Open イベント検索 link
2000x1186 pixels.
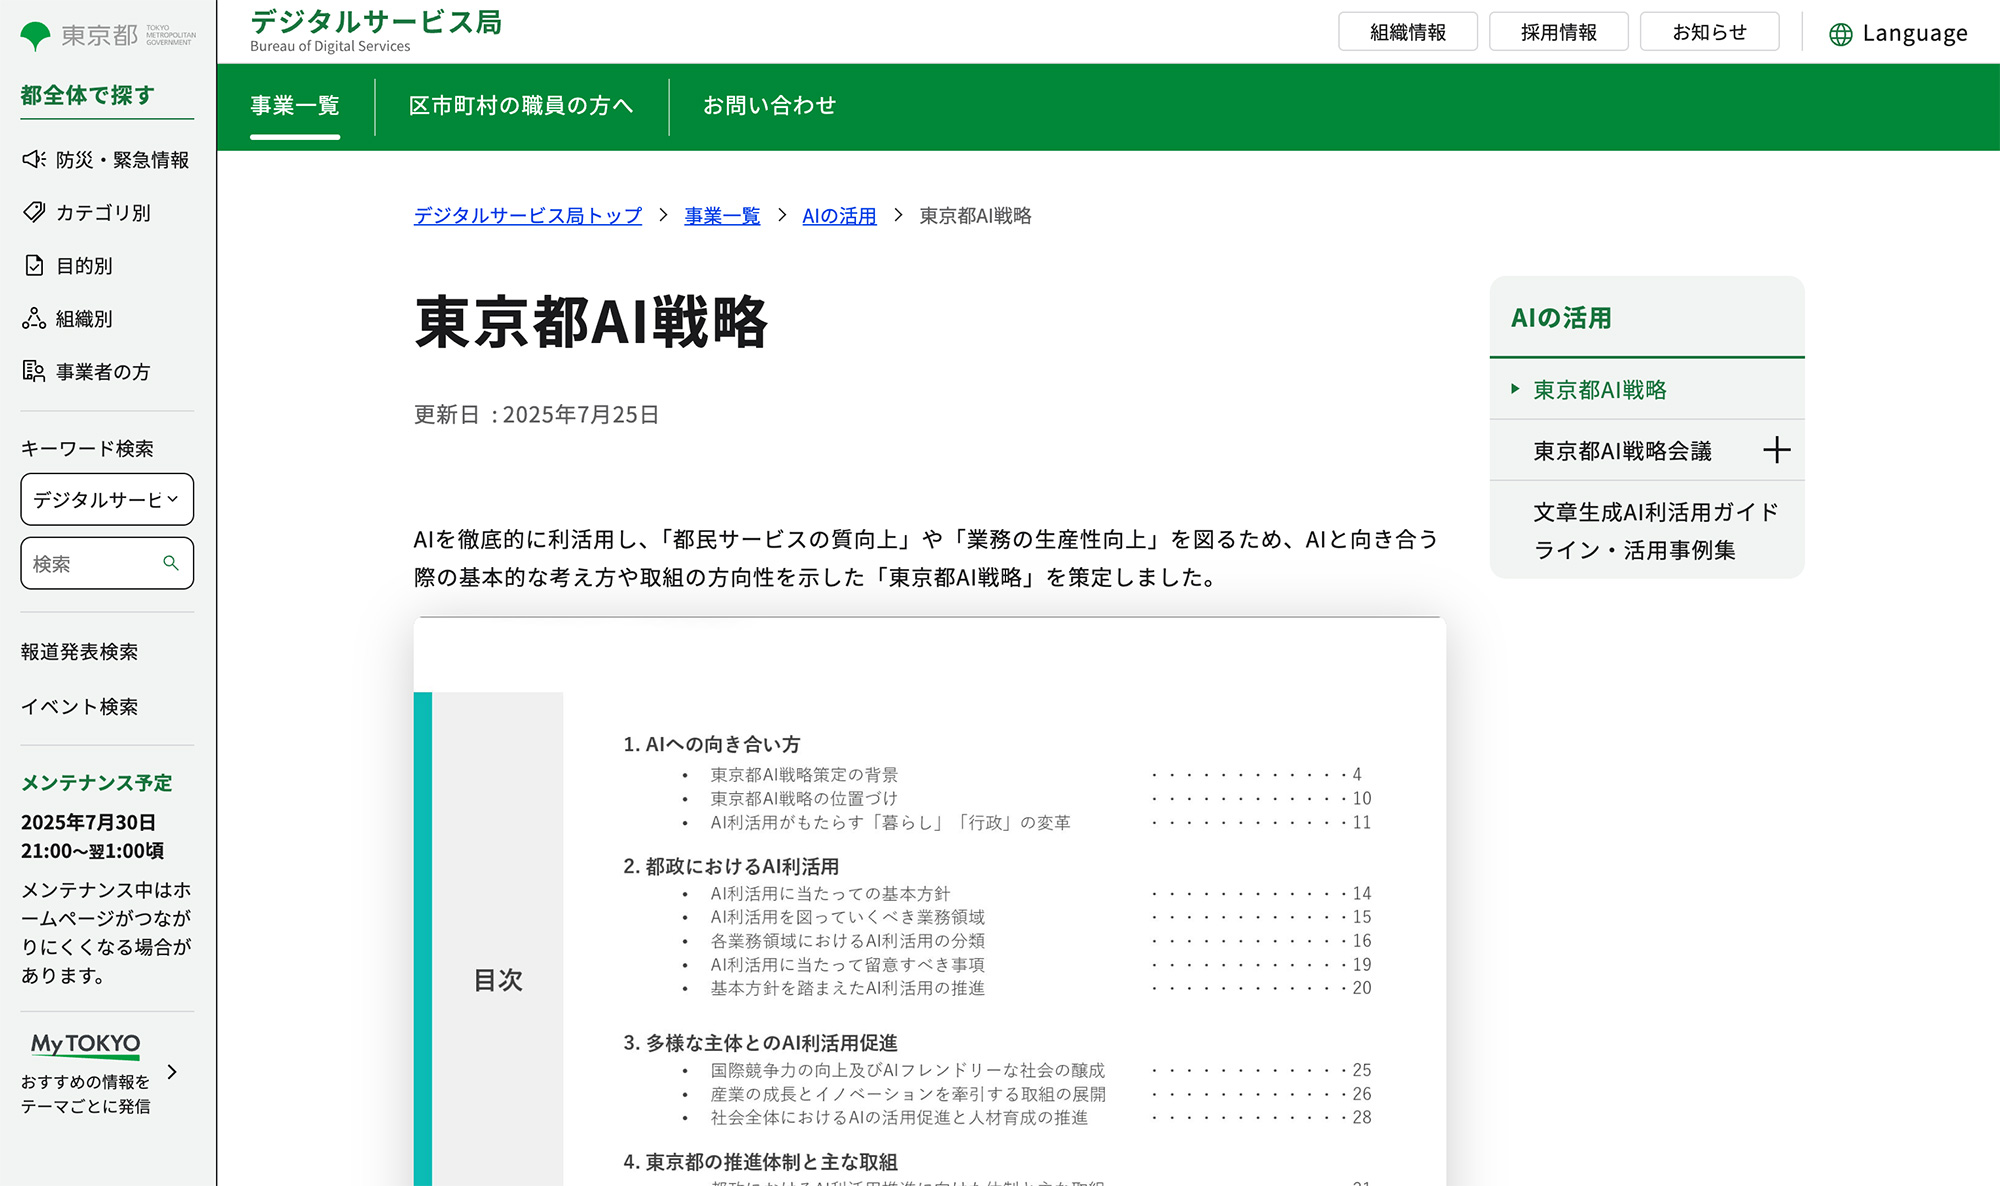point(79,707)
